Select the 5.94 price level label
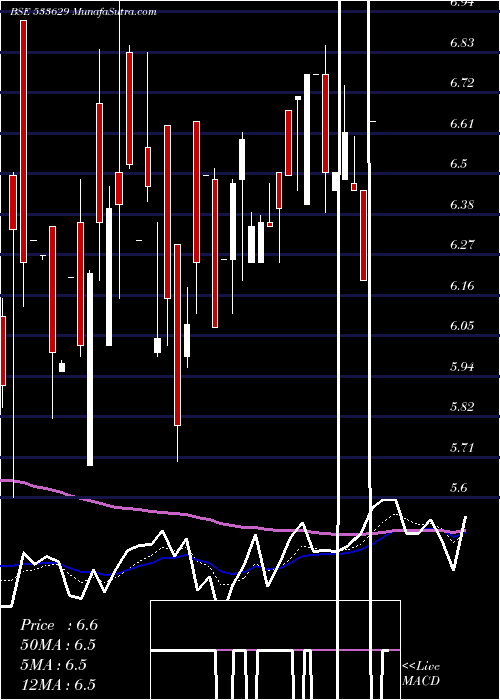 point(462,367)
